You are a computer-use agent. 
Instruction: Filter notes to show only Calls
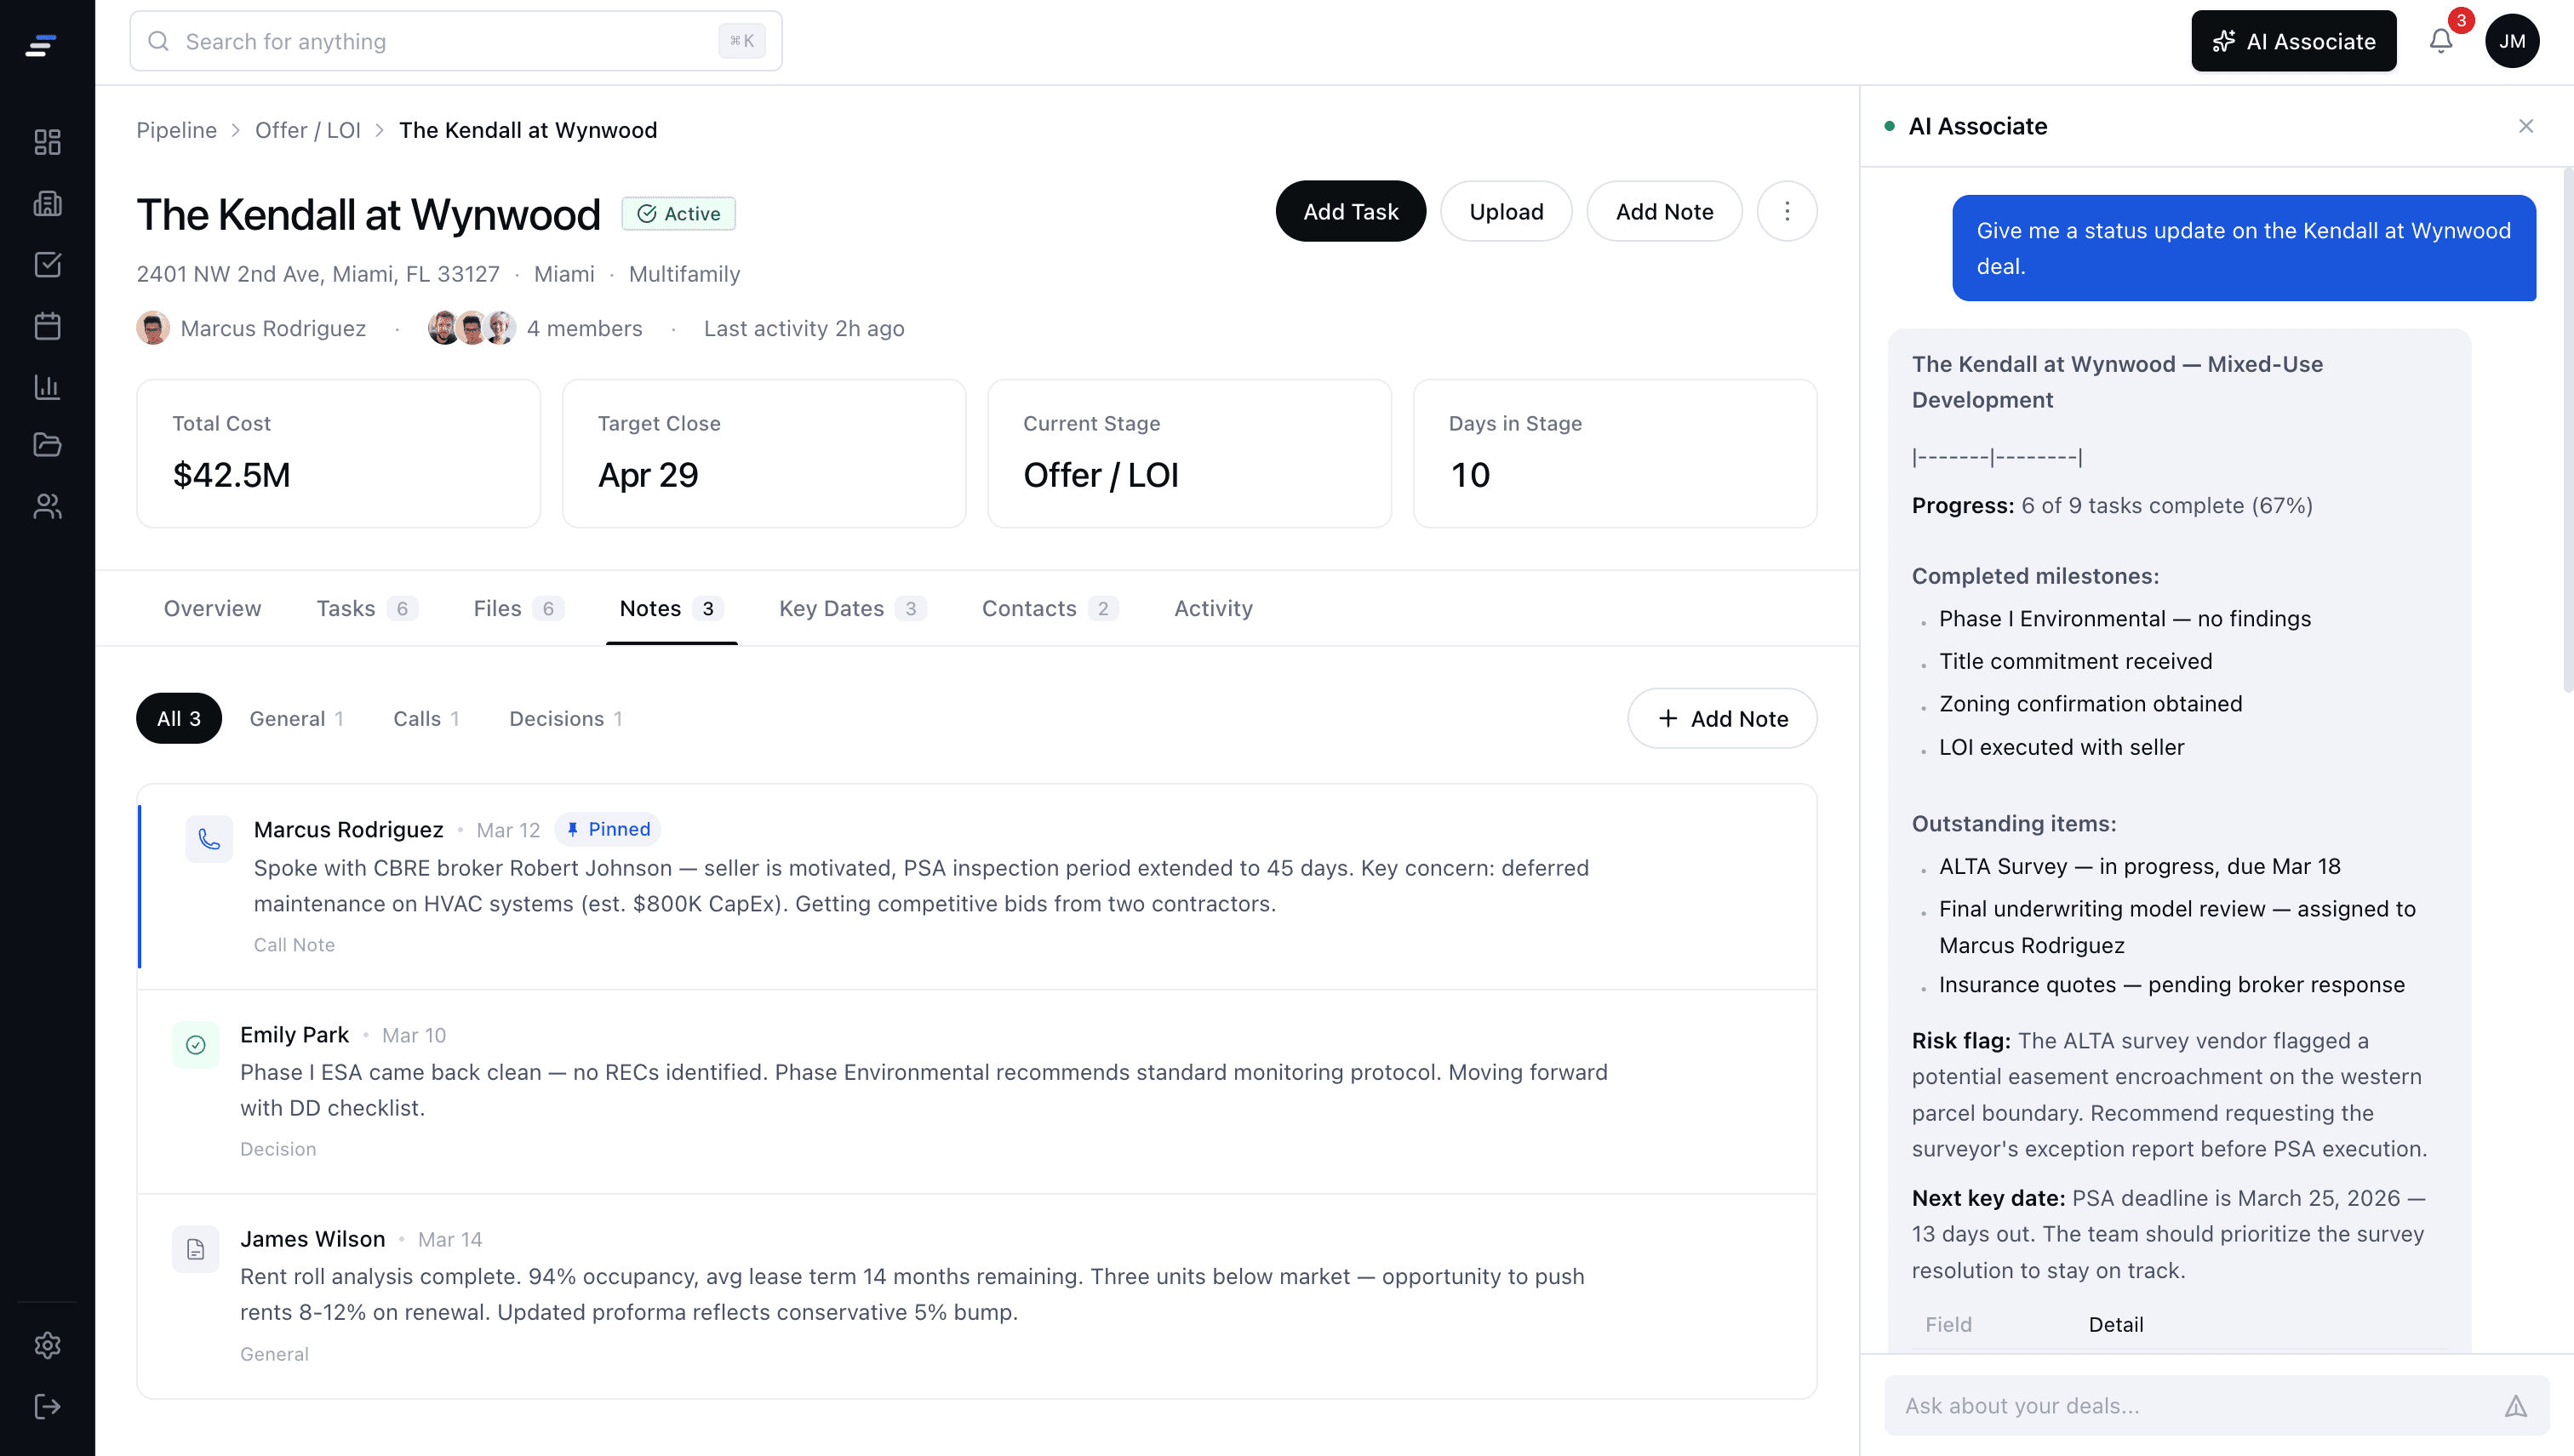coord(425,718)
